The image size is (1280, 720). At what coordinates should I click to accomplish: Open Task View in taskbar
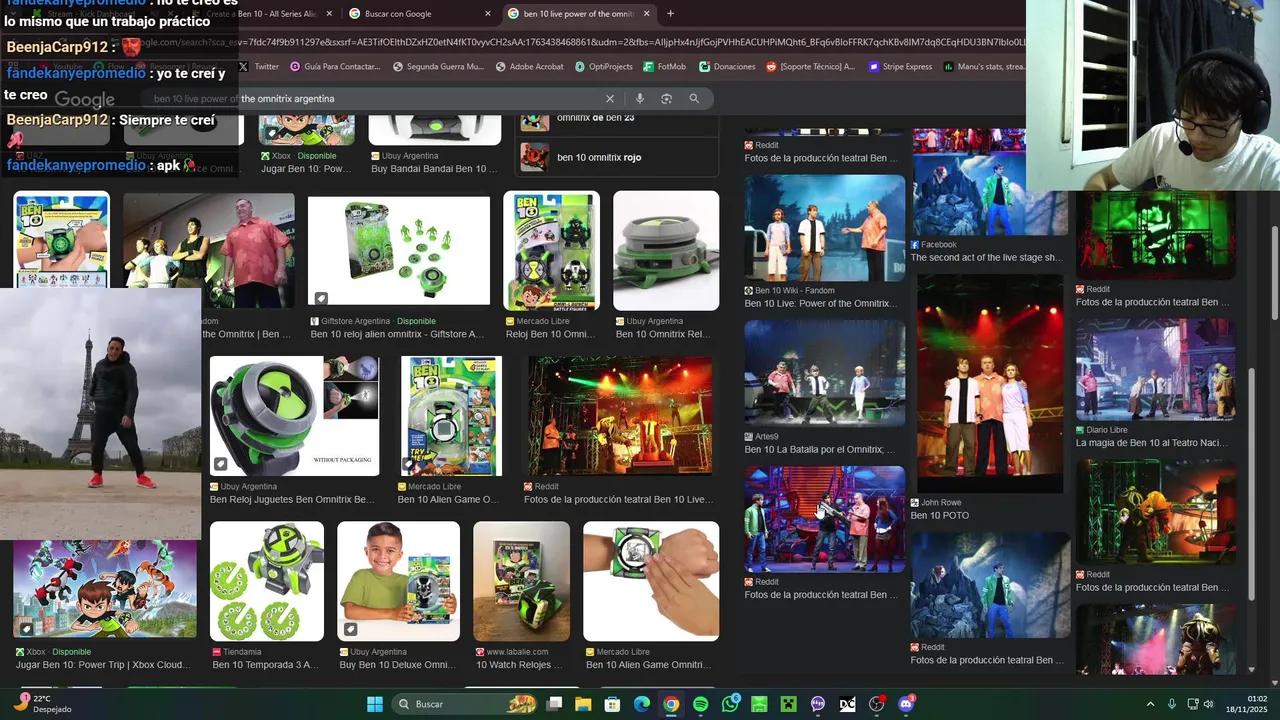click(555, 704)
